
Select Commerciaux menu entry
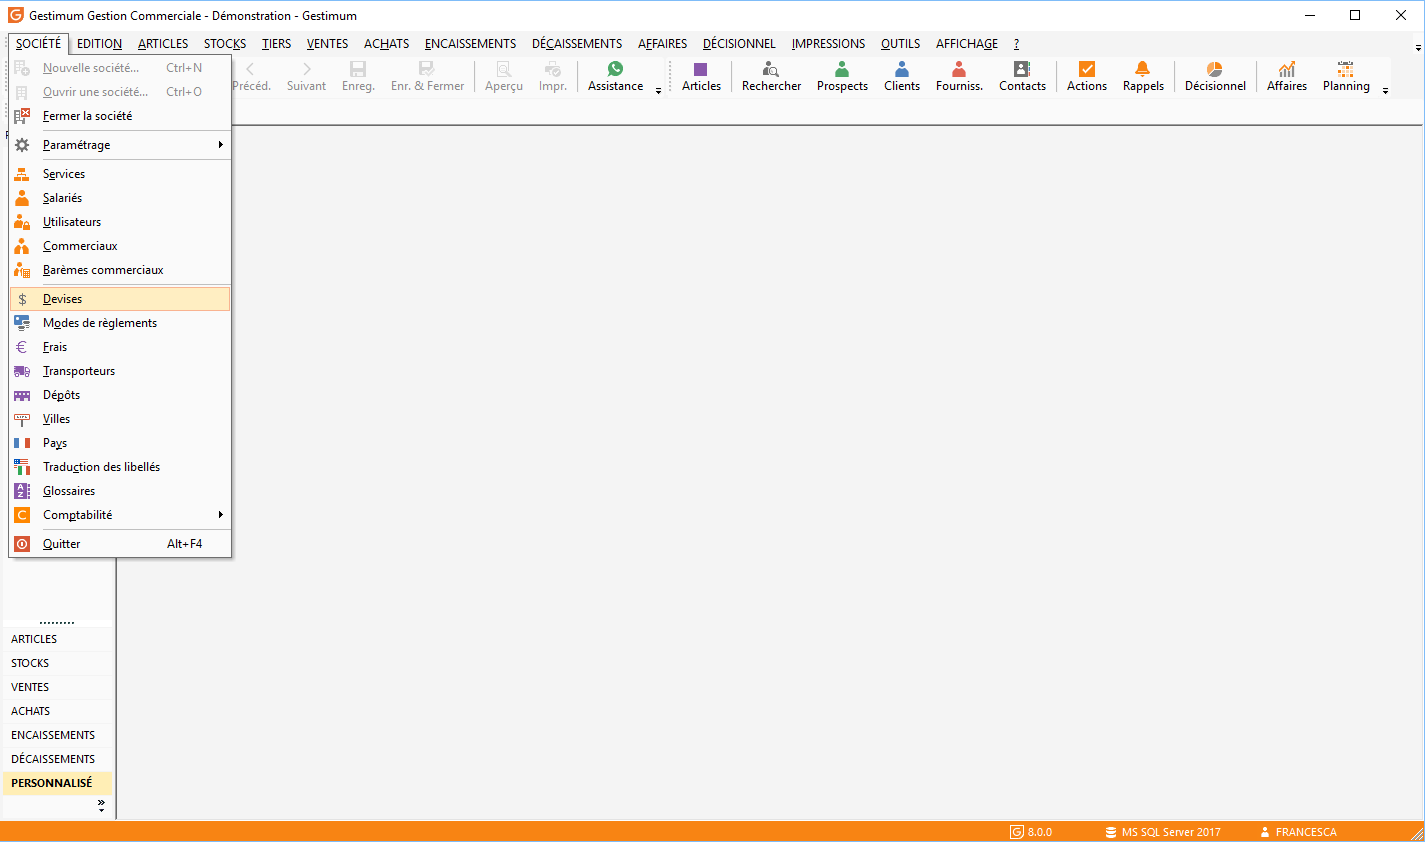tap(120, 246)
